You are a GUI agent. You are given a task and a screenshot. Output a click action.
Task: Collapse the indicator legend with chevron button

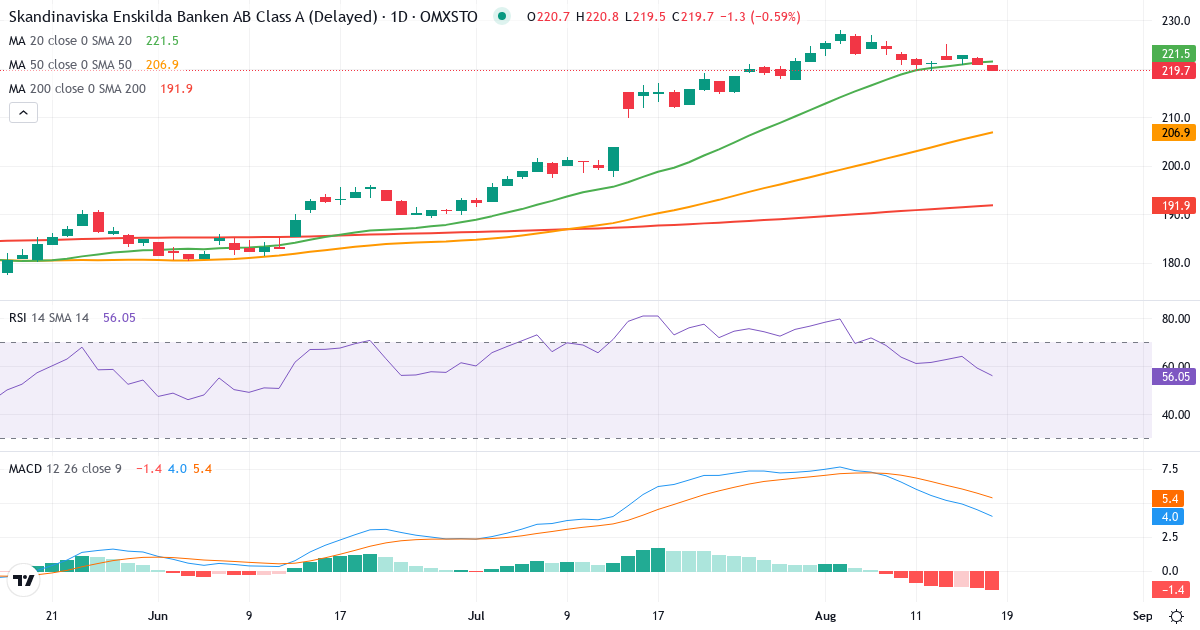(24, 113)
